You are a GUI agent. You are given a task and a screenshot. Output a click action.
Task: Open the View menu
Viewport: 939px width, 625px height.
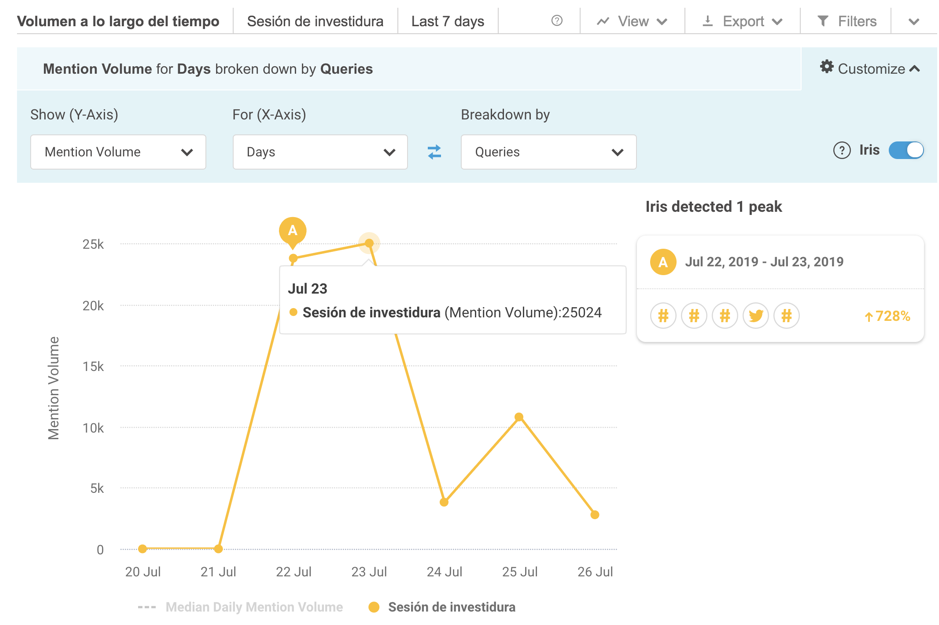click(632, 21)
